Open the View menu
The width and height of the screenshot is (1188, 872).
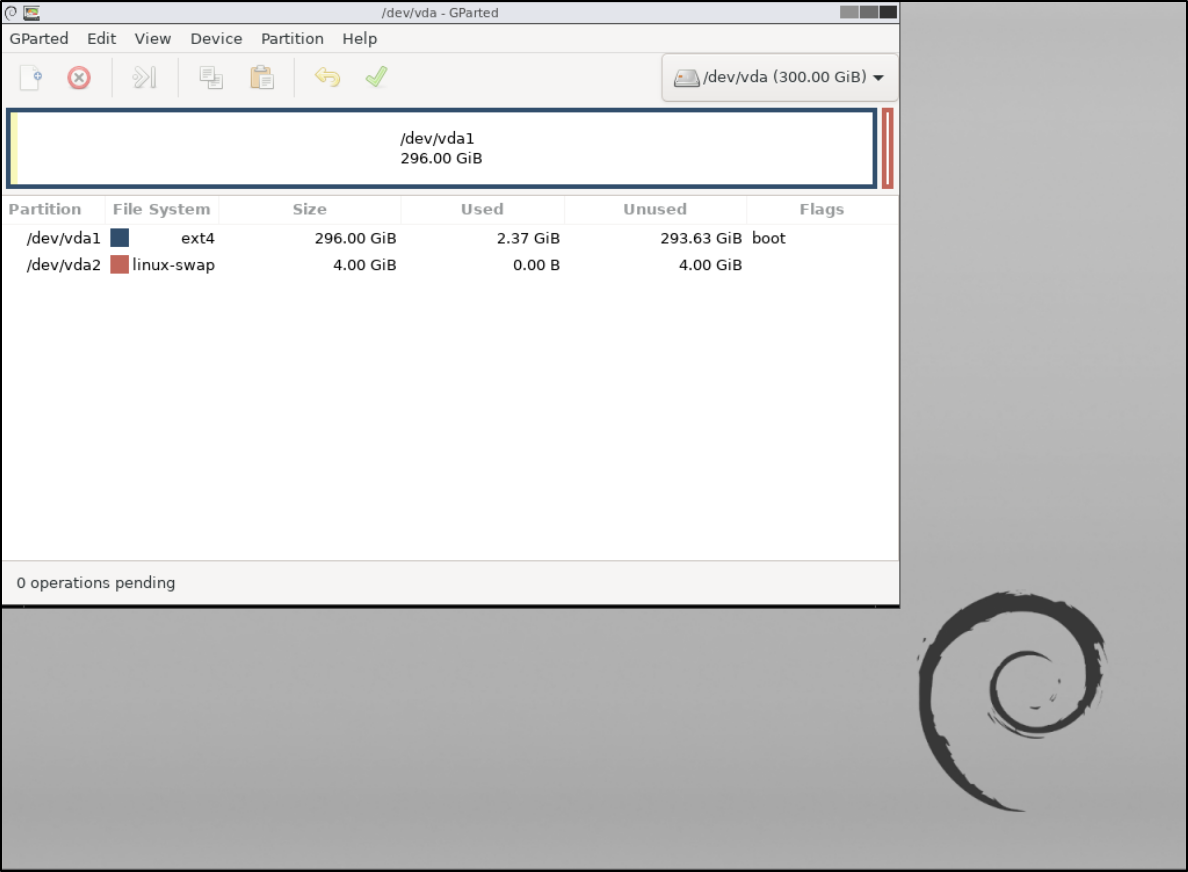click(x=153, y=39)
